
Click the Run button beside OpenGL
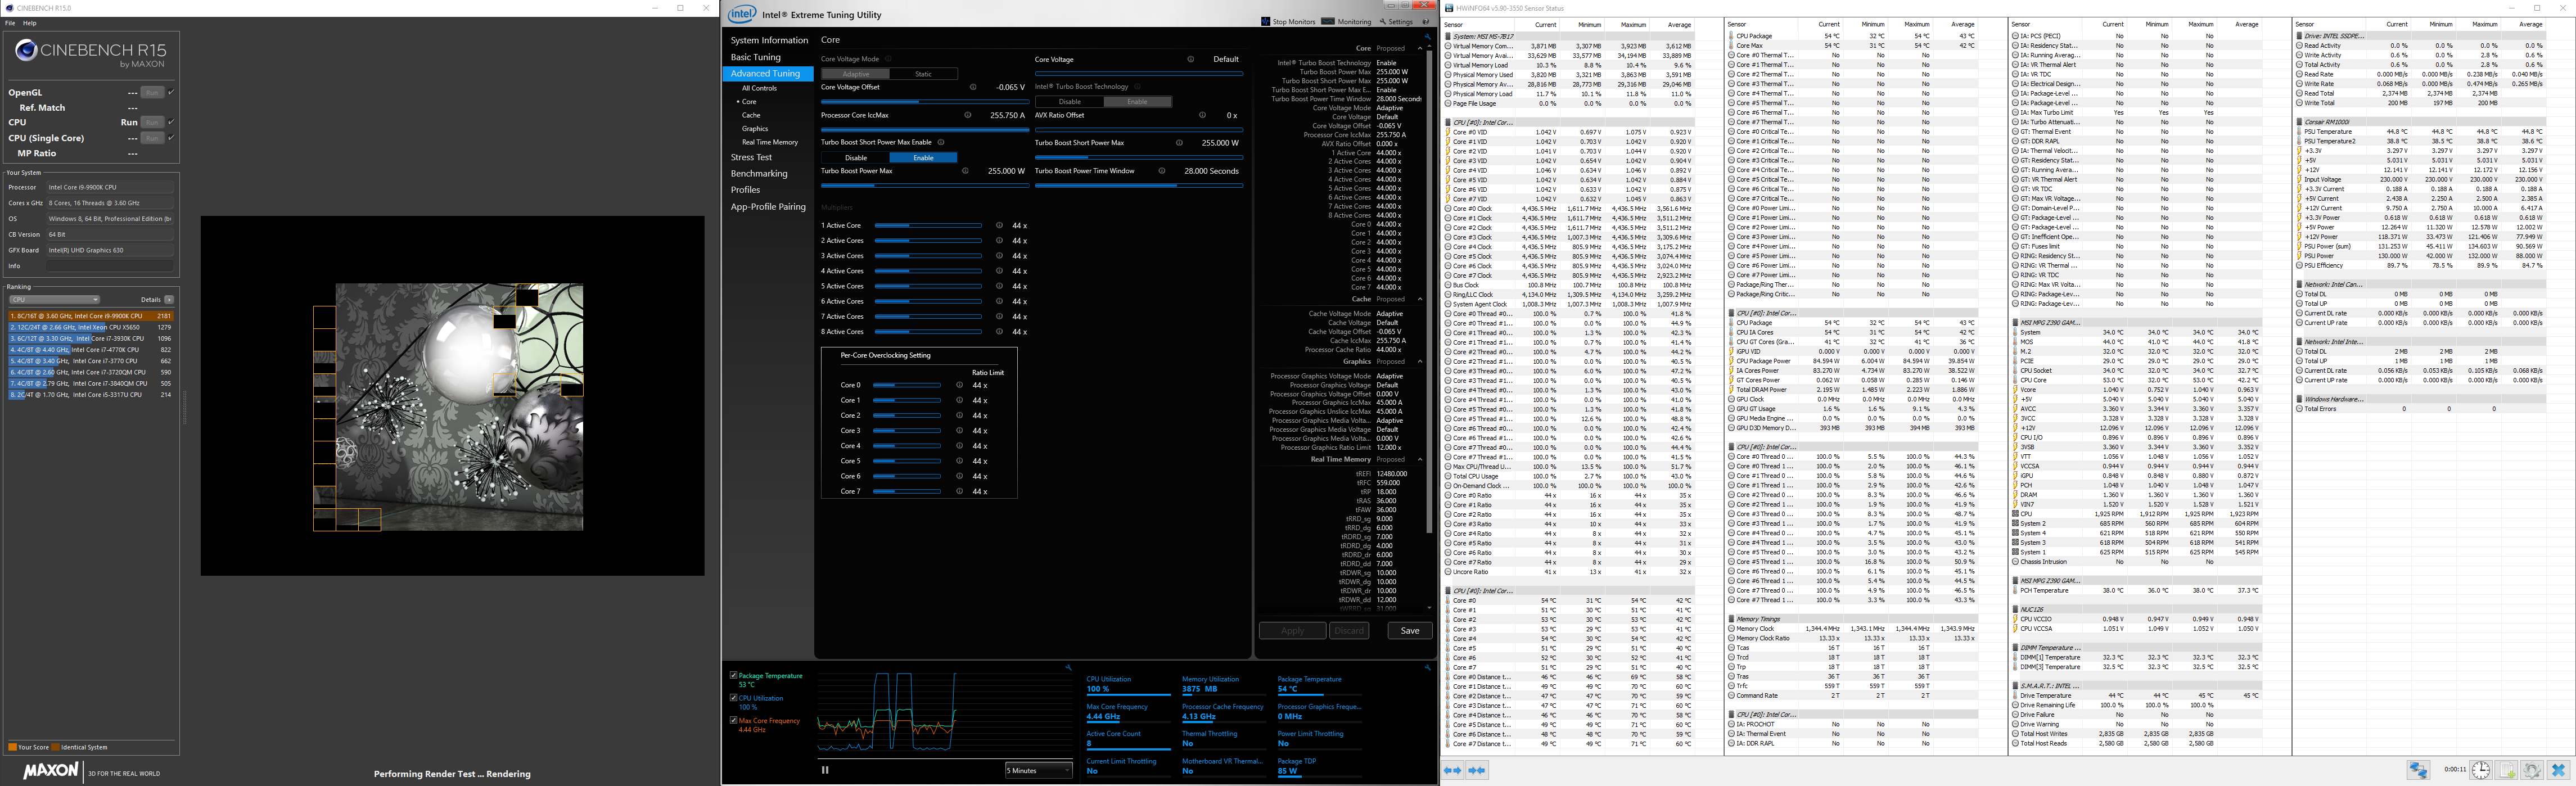152,92
